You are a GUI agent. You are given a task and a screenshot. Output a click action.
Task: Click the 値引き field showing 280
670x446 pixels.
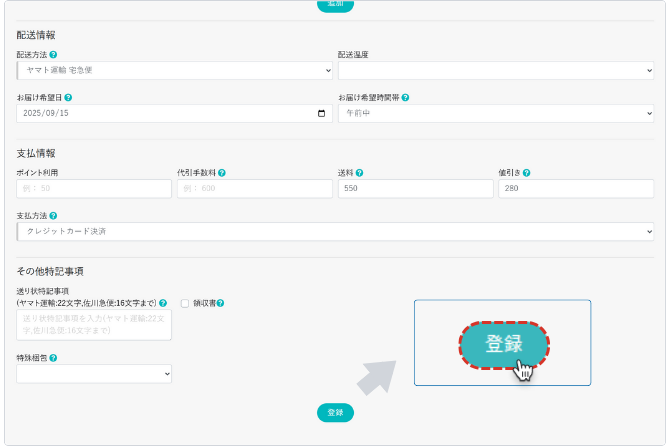click(575, 189)
